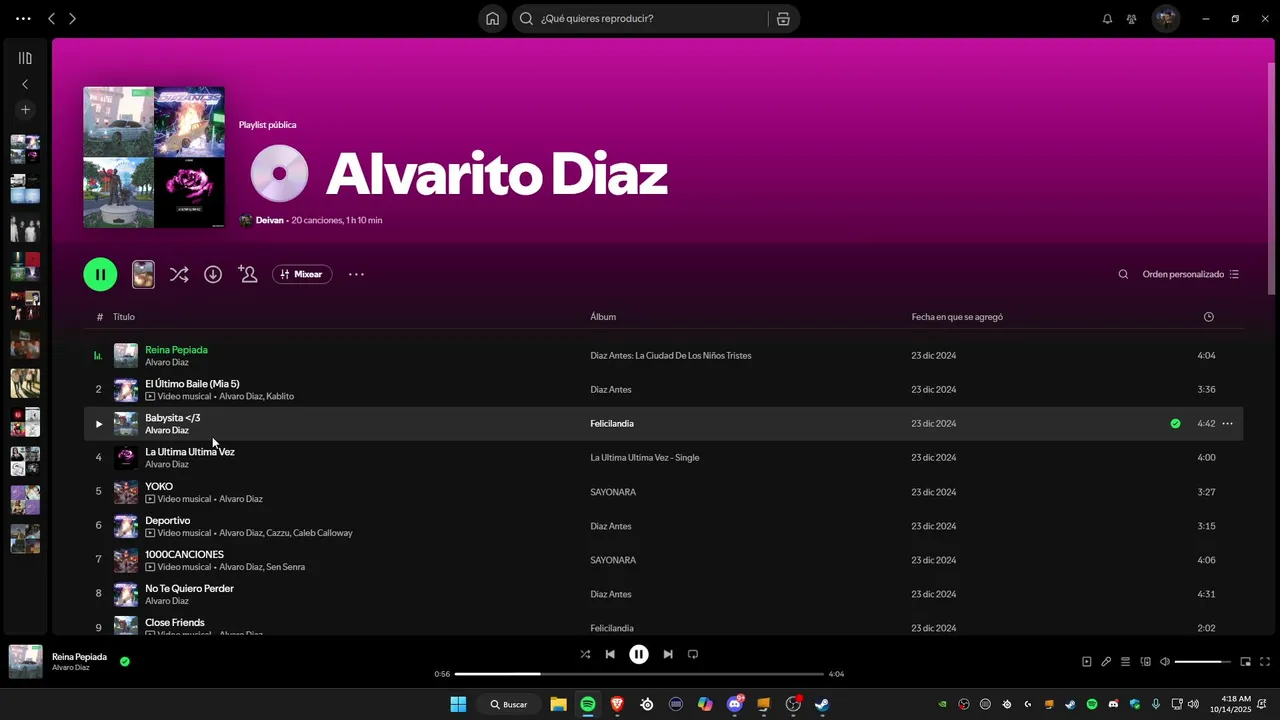
Task: Sort by the Título column header
Action: (123, 317)
